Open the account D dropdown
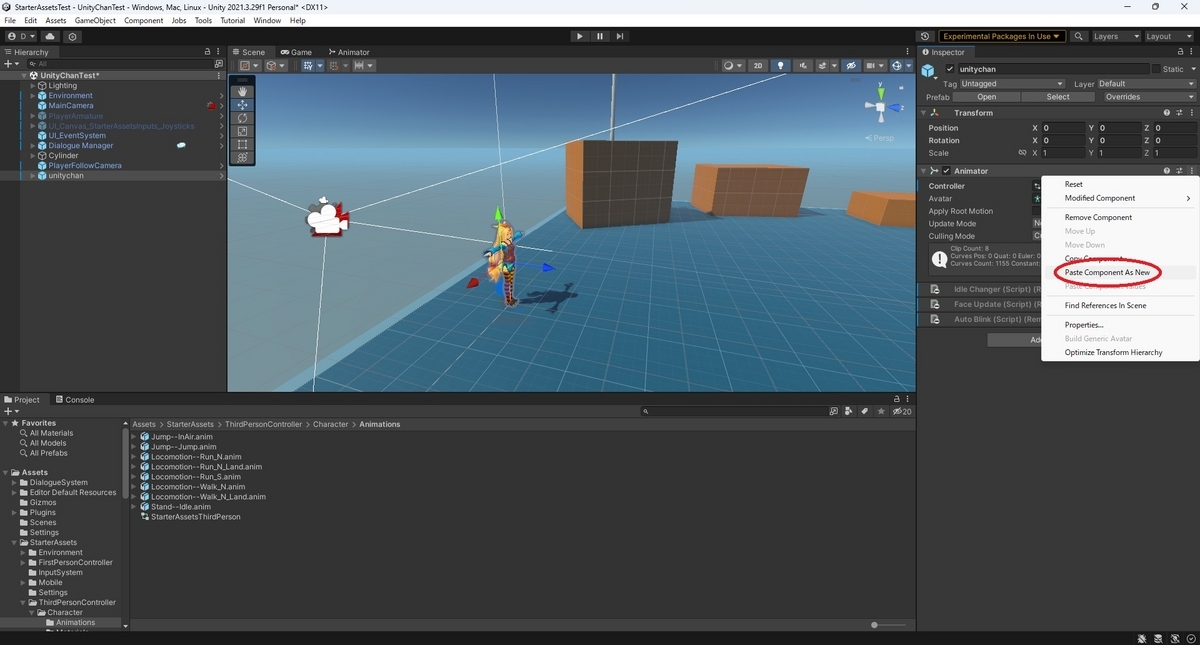1200x645 pixels. click(x=21, y=36)
